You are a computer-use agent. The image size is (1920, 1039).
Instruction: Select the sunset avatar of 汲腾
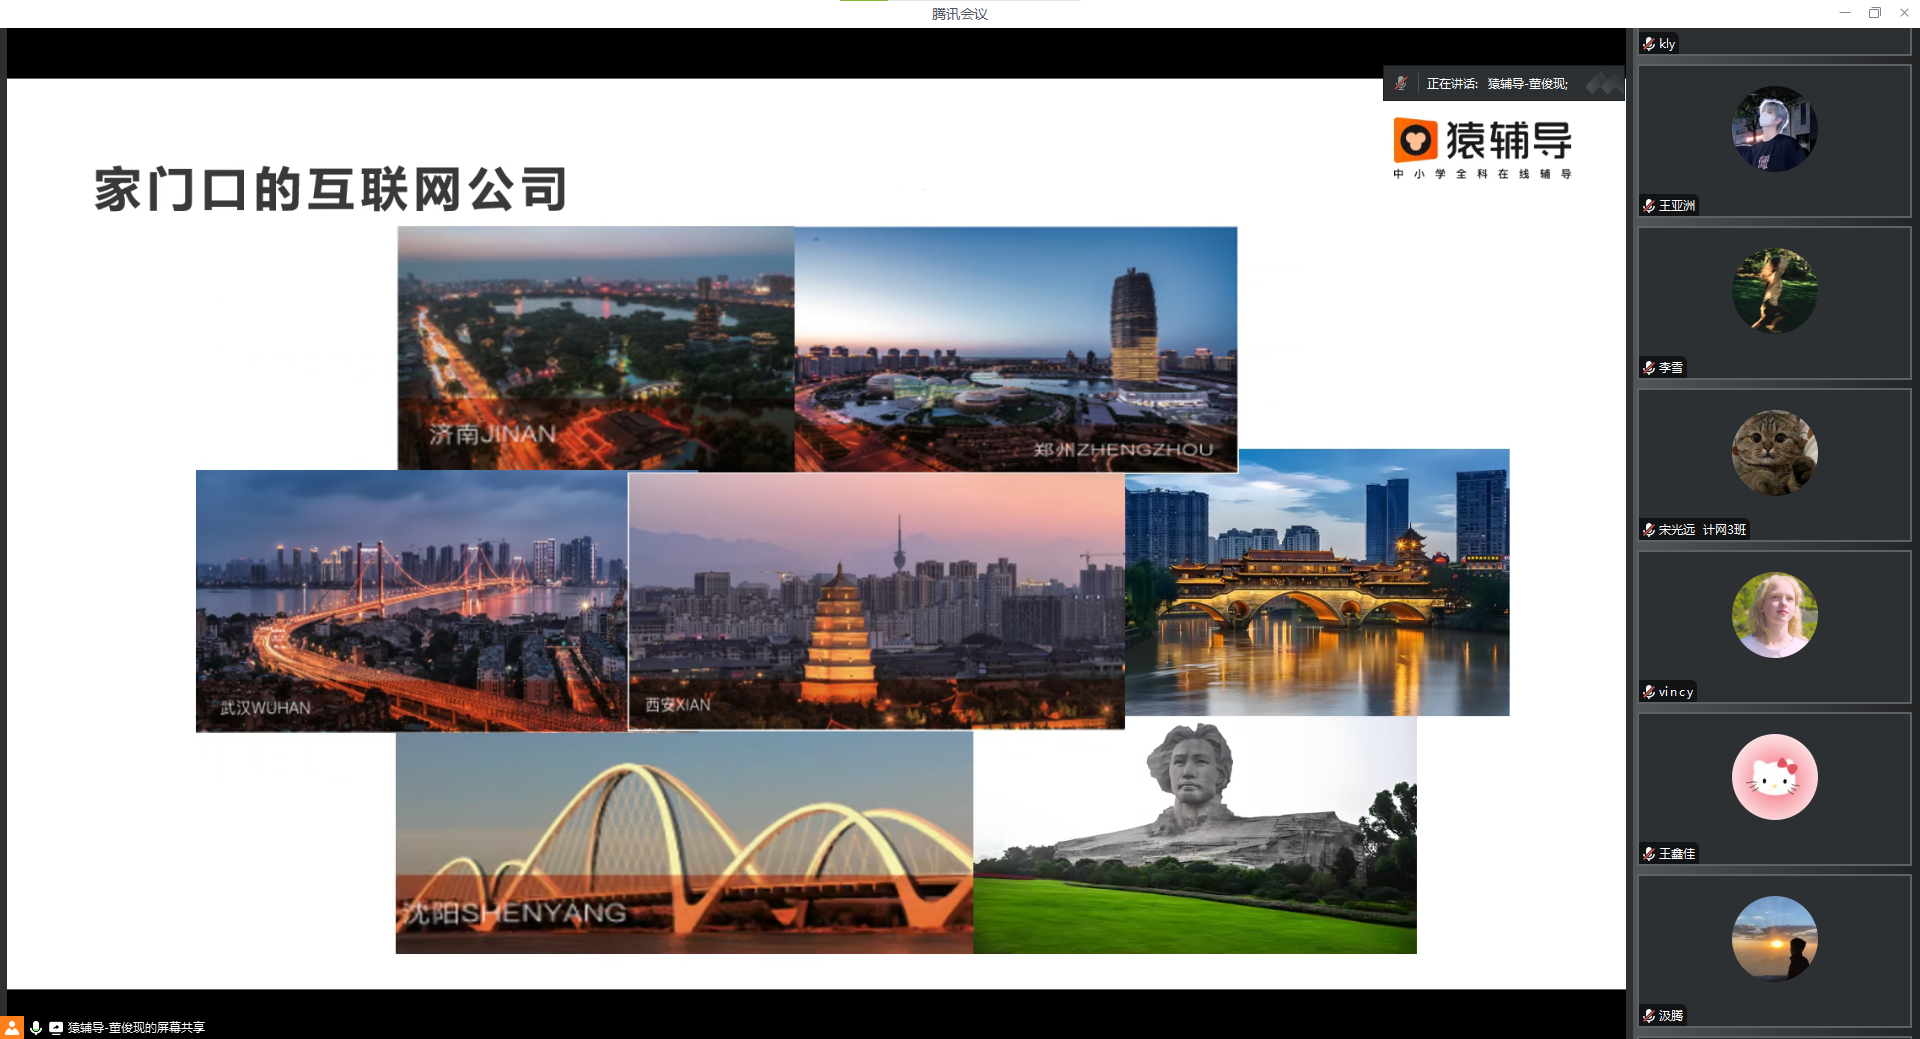click(1774, 939)
